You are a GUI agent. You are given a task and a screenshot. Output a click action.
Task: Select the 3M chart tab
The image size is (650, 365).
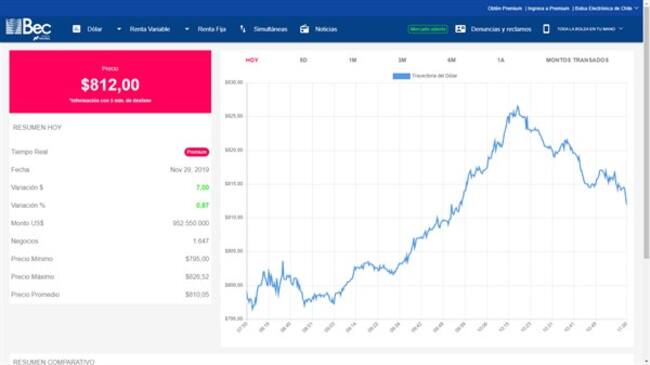[x=402, y=60]
